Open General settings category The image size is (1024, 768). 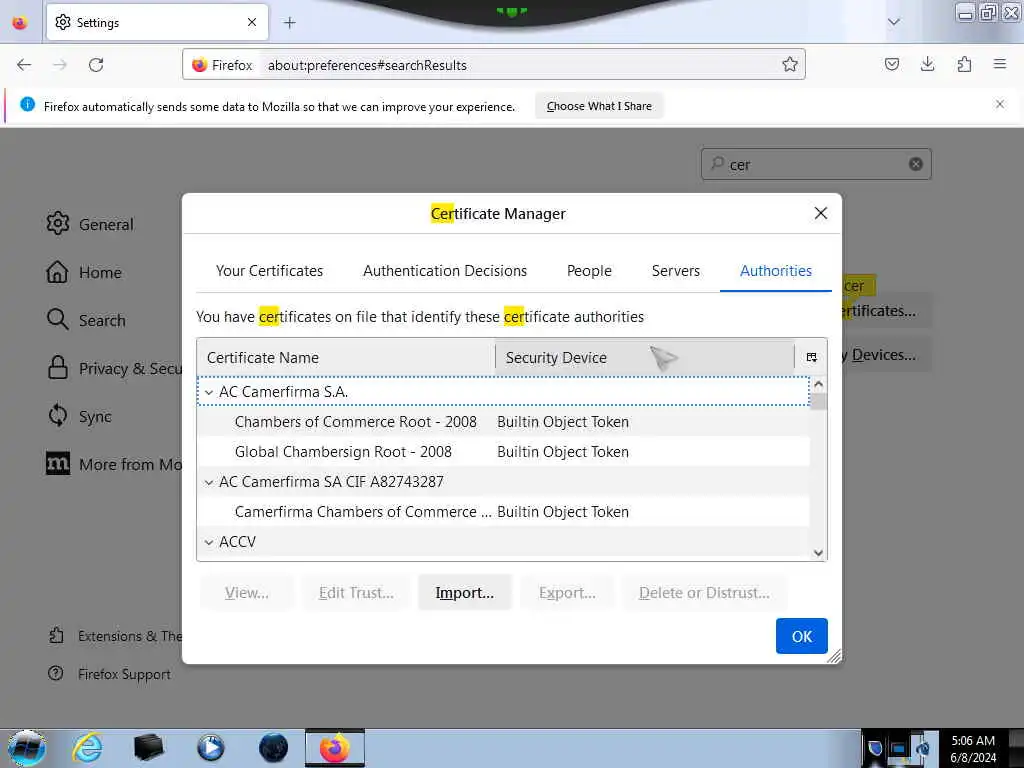90,224
